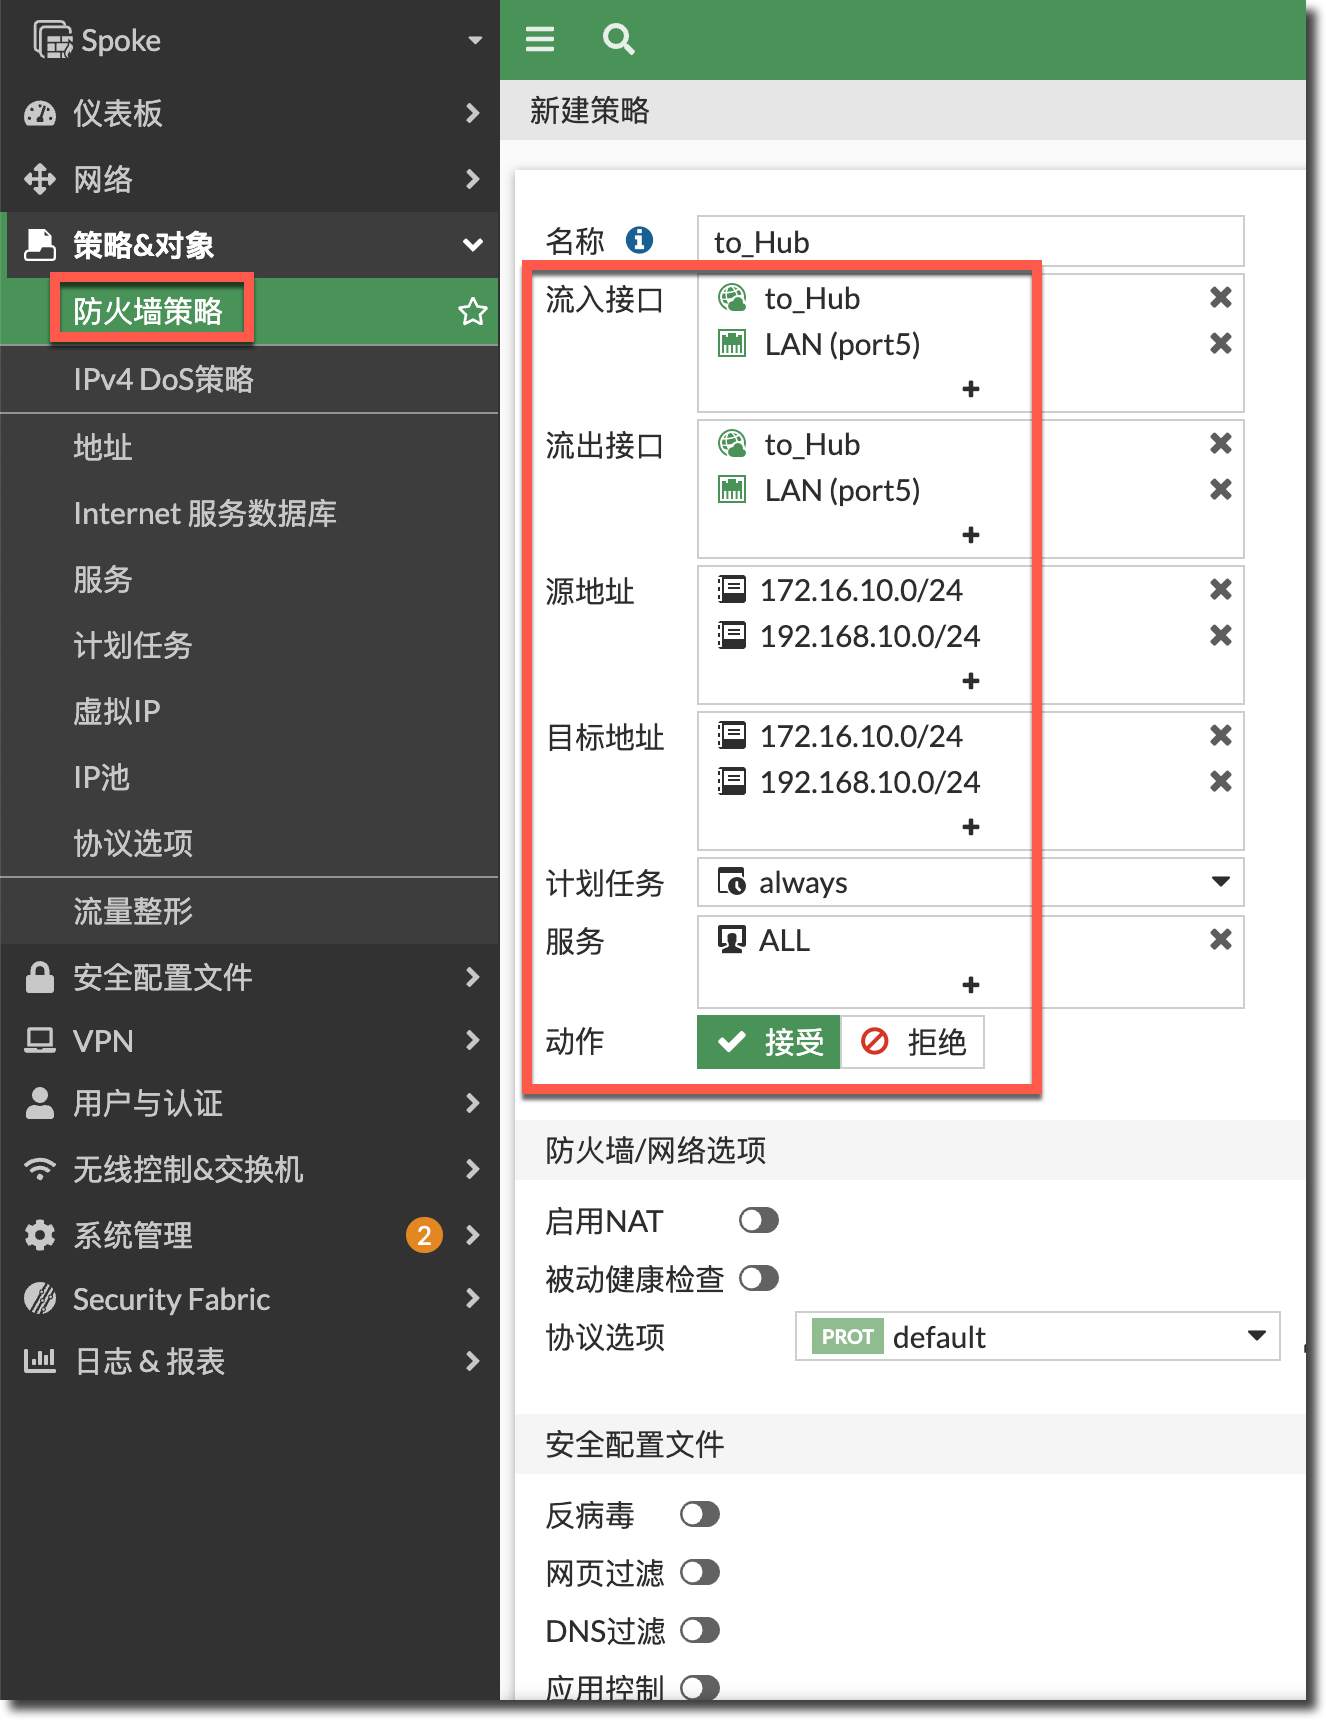Click the search magnifier icon
The height and width of the screenshot is (1720, 1326).
pos(618,39)
